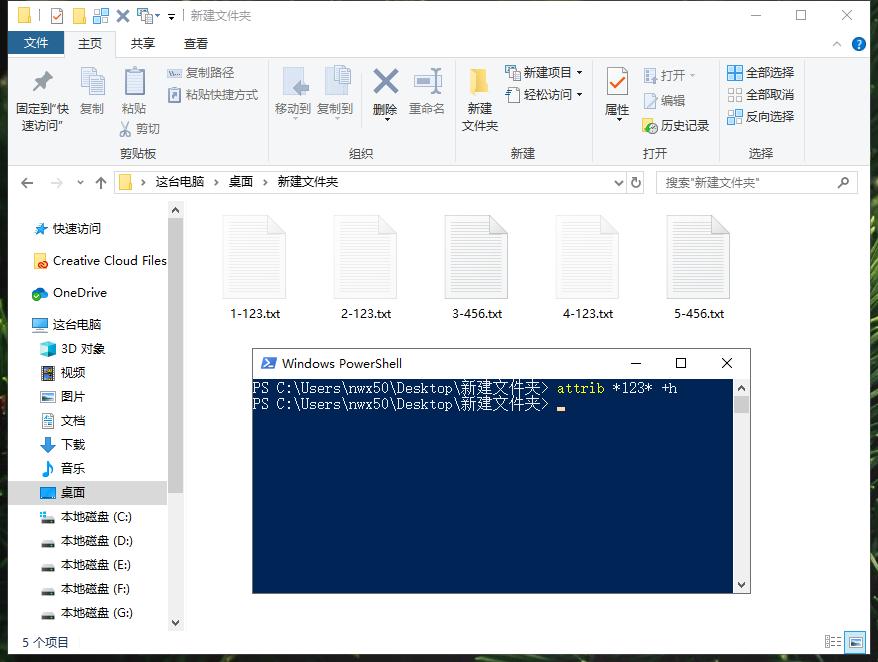
Task: Switch to details view in status bar
Action: pyautogui.click(x=833, y=642)
